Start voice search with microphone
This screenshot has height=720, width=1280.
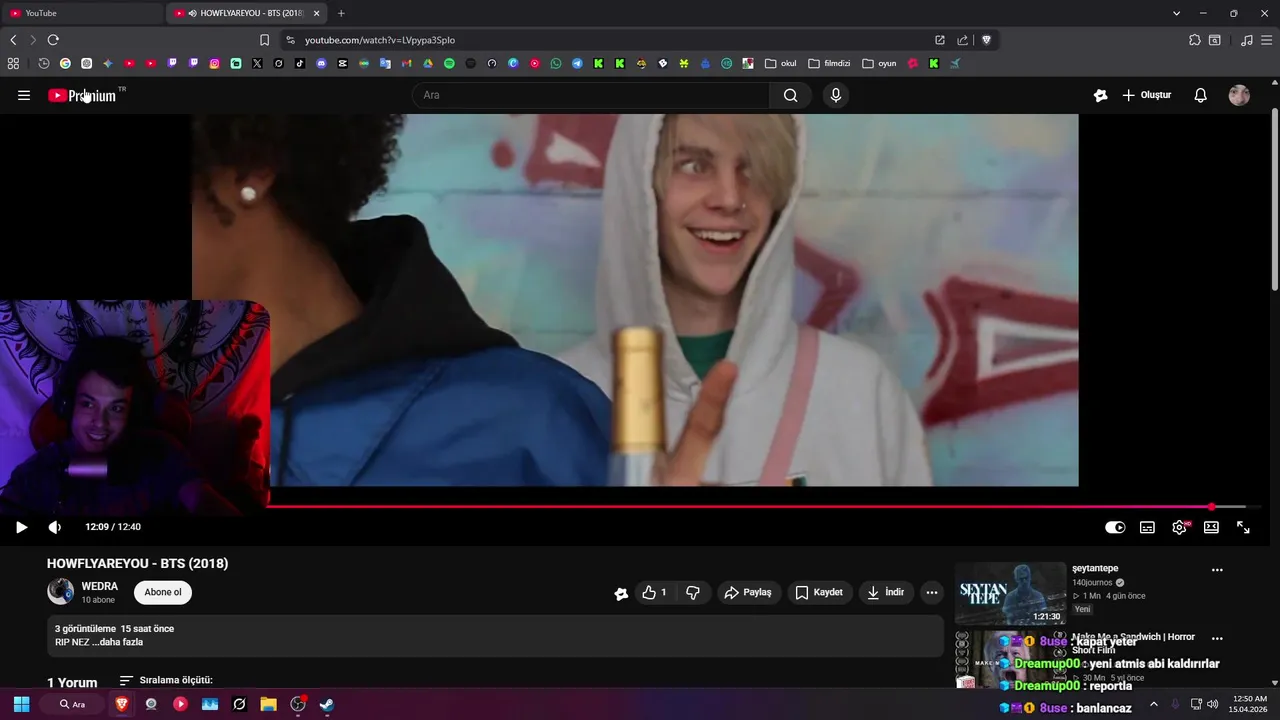pyautogui.click(x=836, y=95)
